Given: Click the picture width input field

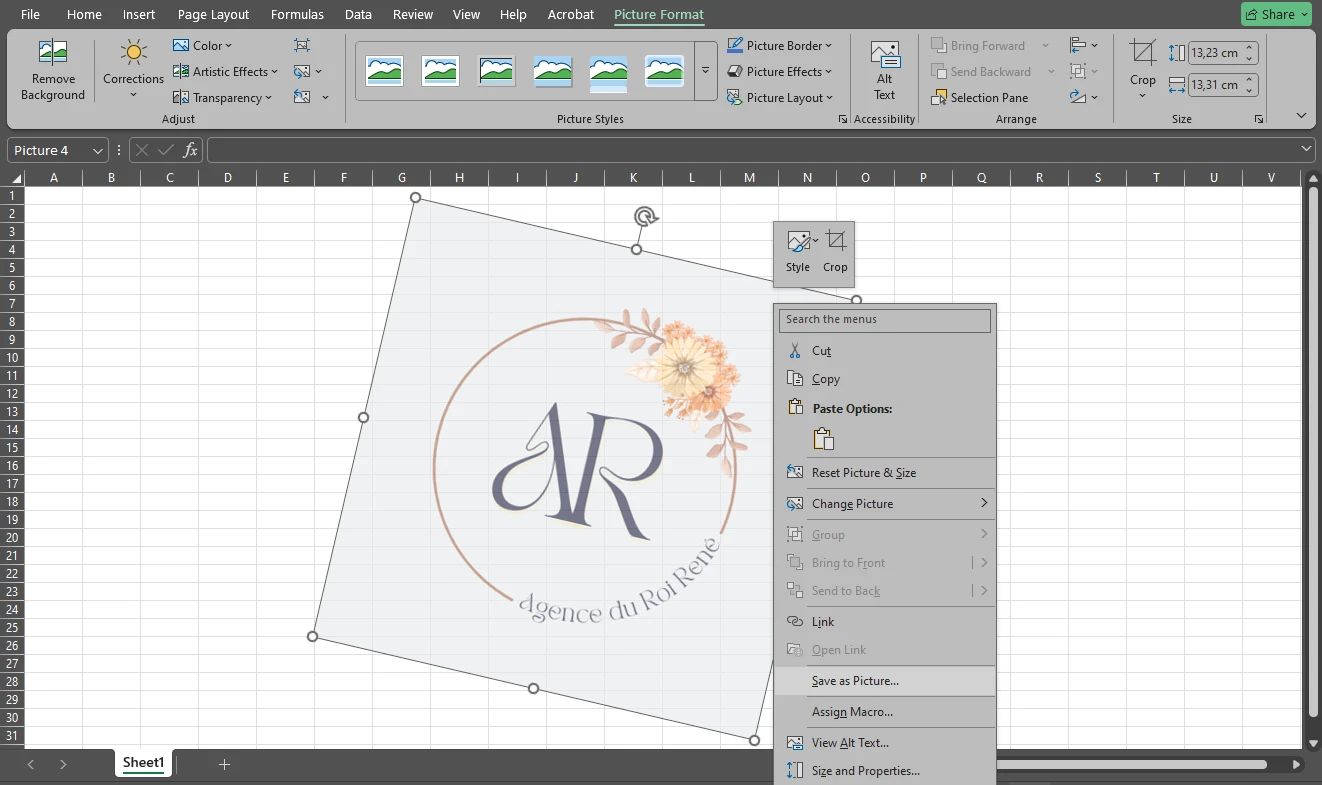Looking at the screenshot, I should click(x=1215, y=85).
